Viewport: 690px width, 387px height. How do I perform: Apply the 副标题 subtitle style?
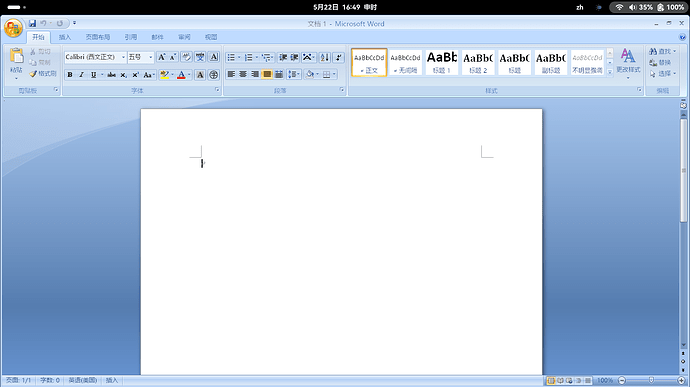pyautogui.click(x=551, y=62)
